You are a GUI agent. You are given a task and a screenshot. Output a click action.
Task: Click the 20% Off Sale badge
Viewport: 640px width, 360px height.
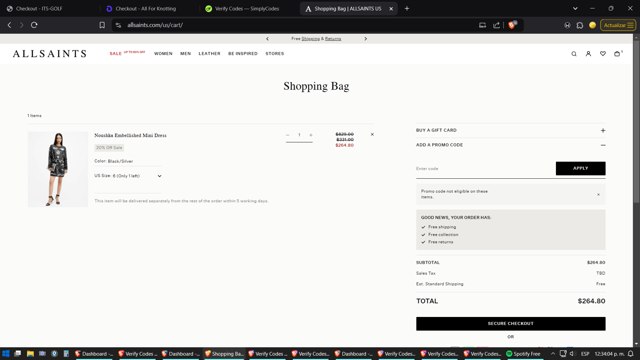point(109,148)
